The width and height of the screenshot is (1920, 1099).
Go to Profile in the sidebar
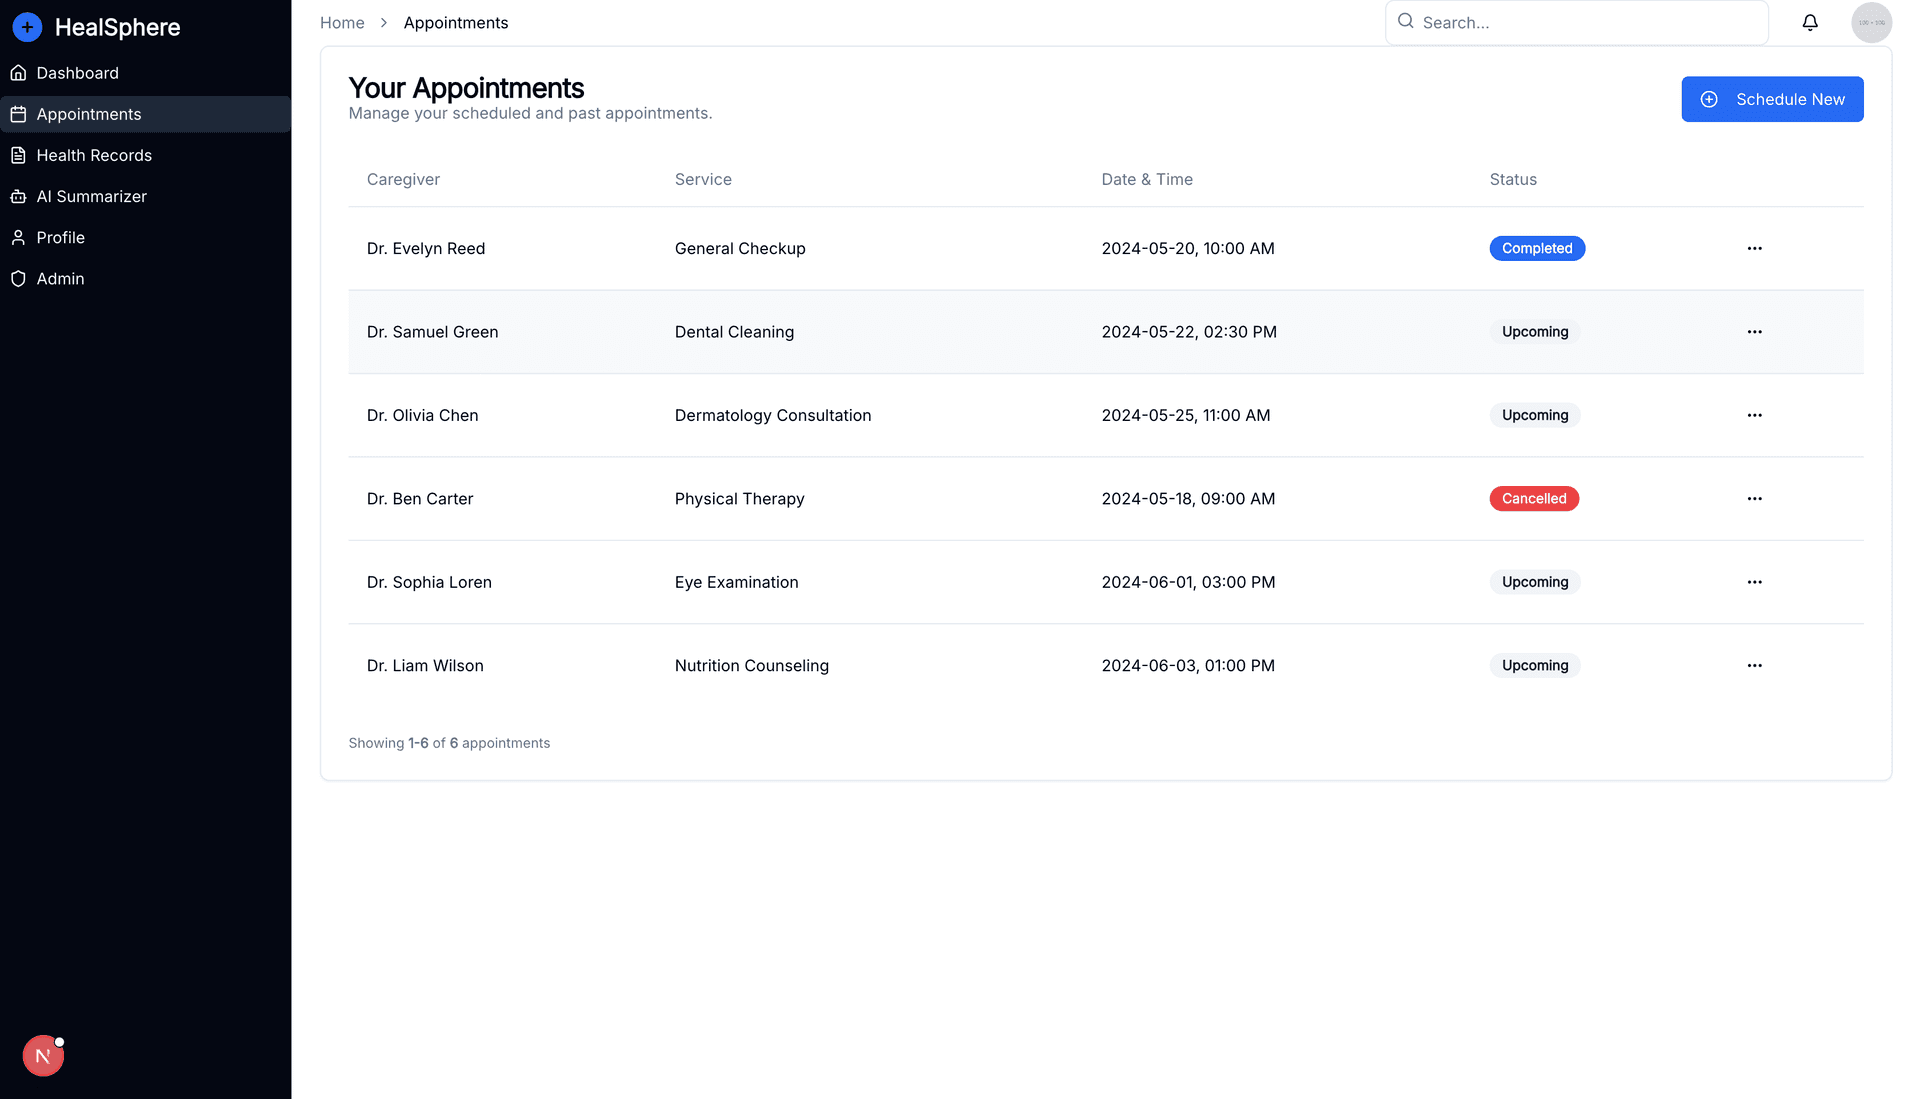[x=60, y=238]
